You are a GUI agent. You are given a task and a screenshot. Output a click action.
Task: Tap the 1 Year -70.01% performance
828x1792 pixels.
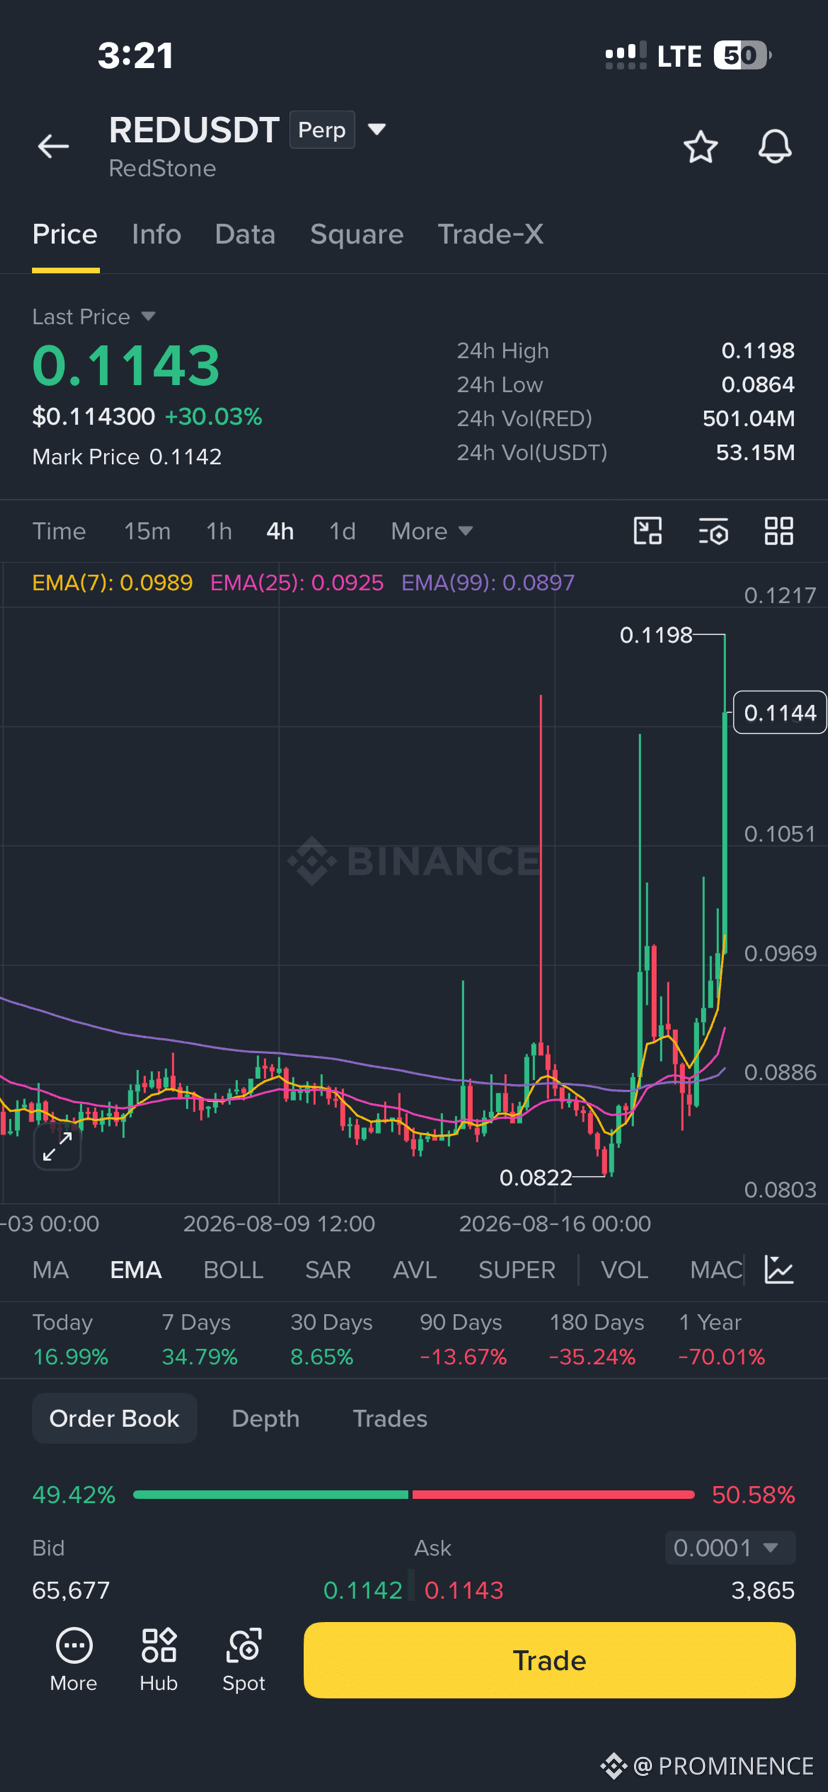tap(722, 1339)
